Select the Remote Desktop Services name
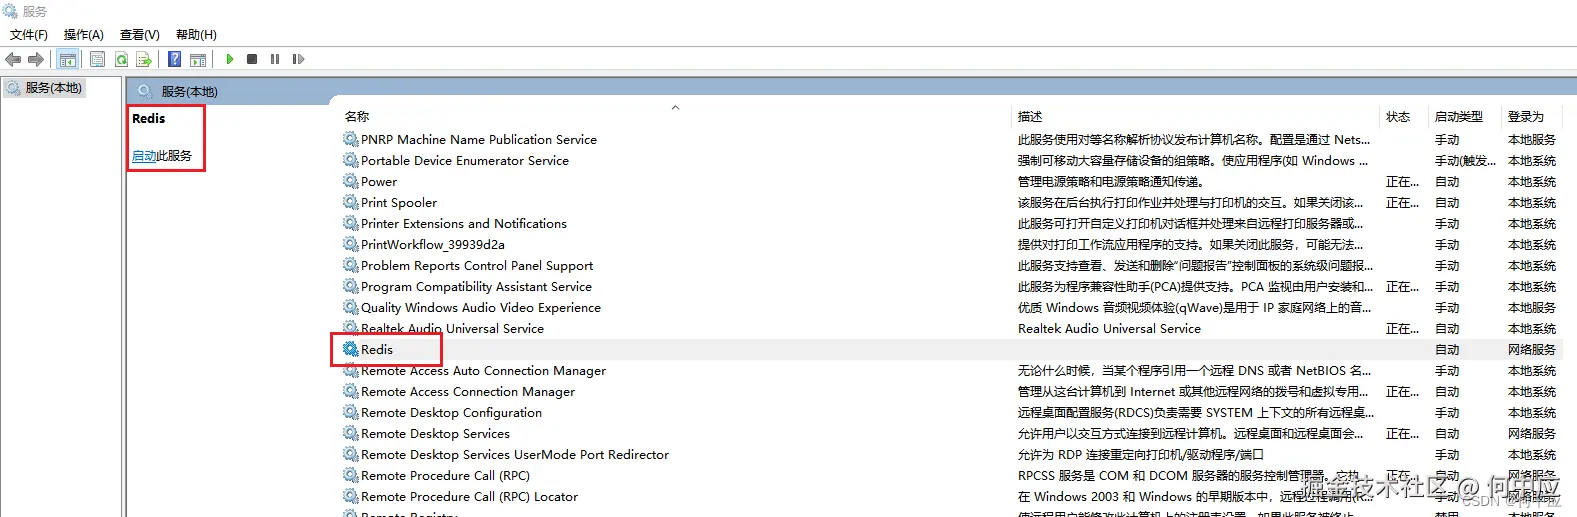Viewport: 1577px width, 517px height. 435,433
